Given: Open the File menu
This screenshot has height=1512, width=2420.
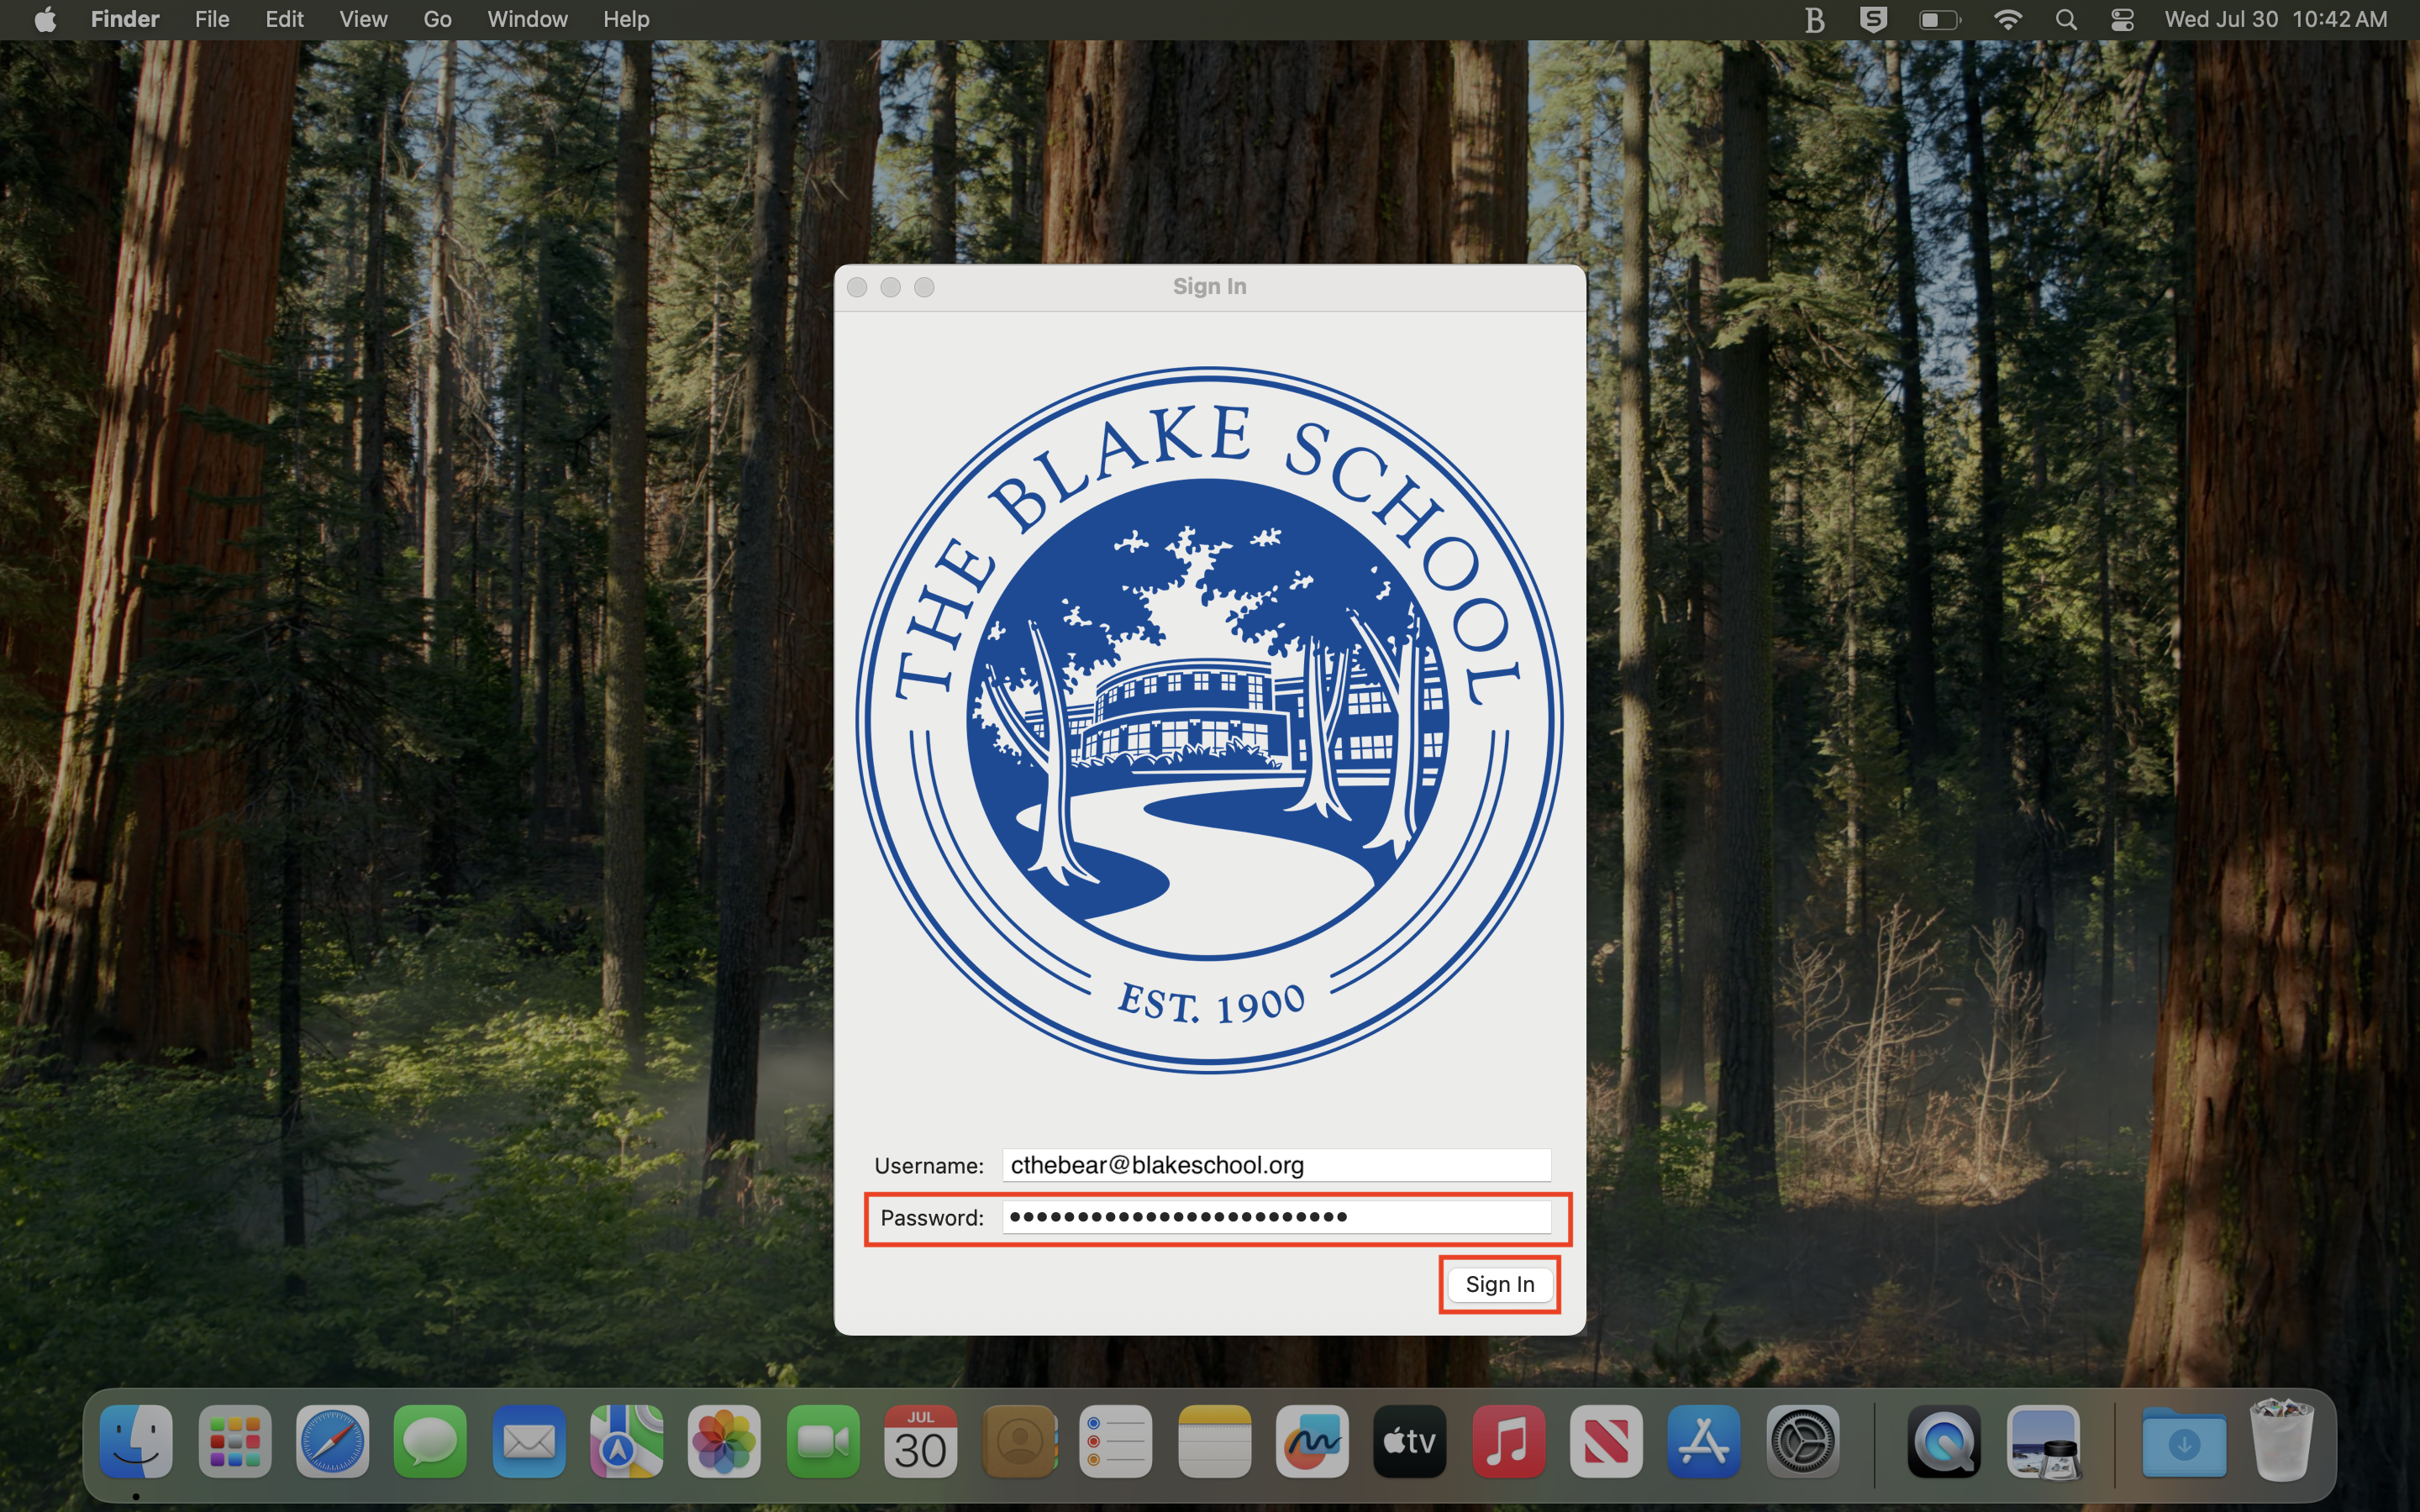Looking at the screenshot, I should tap(212, 19).
